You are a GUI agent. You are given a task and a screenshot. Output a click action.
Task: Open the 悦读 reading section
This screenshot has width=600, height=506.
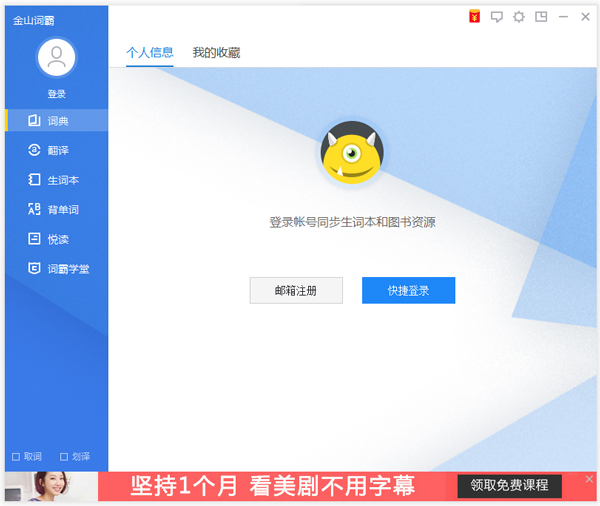[57, 239]
